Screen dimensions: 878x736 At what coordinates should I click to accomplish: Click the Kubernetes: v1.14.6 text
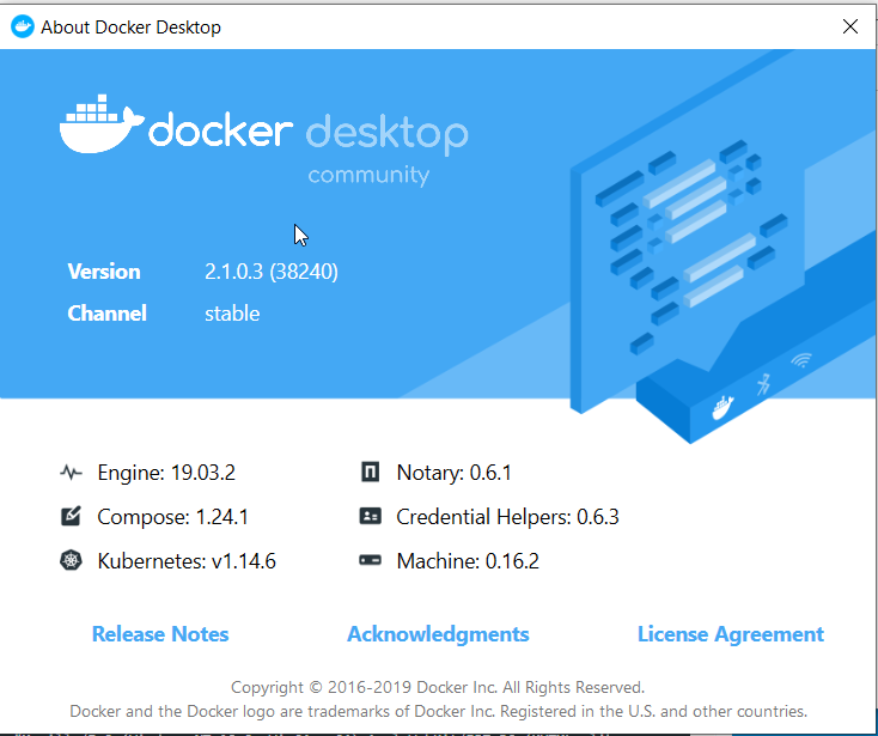click(x=186, y=561)
